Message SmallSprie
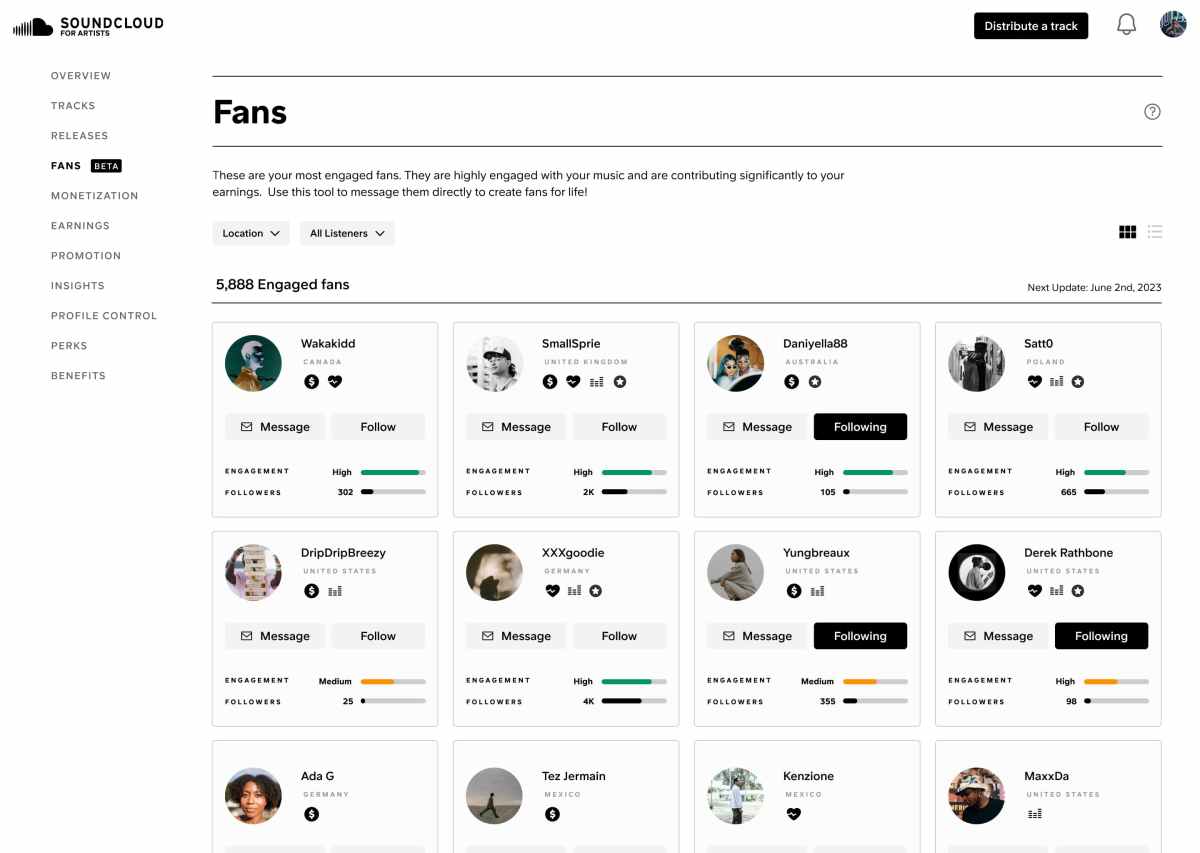Viewport: 1200px width, 853px height. [516, 426]
